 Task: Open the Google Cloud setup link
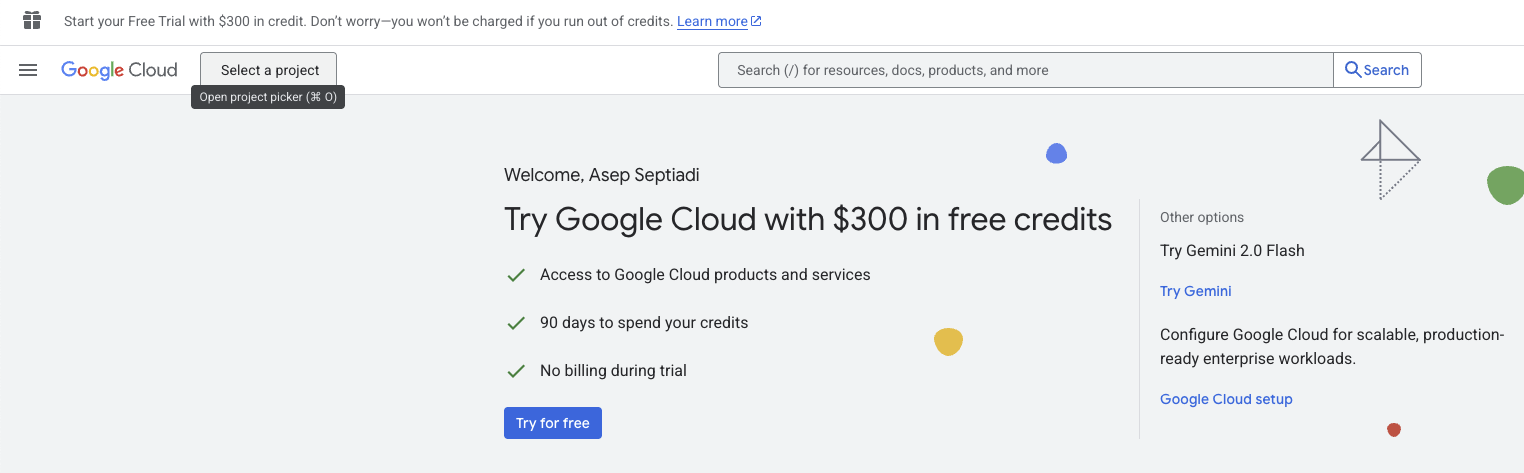coord(1226,399)
